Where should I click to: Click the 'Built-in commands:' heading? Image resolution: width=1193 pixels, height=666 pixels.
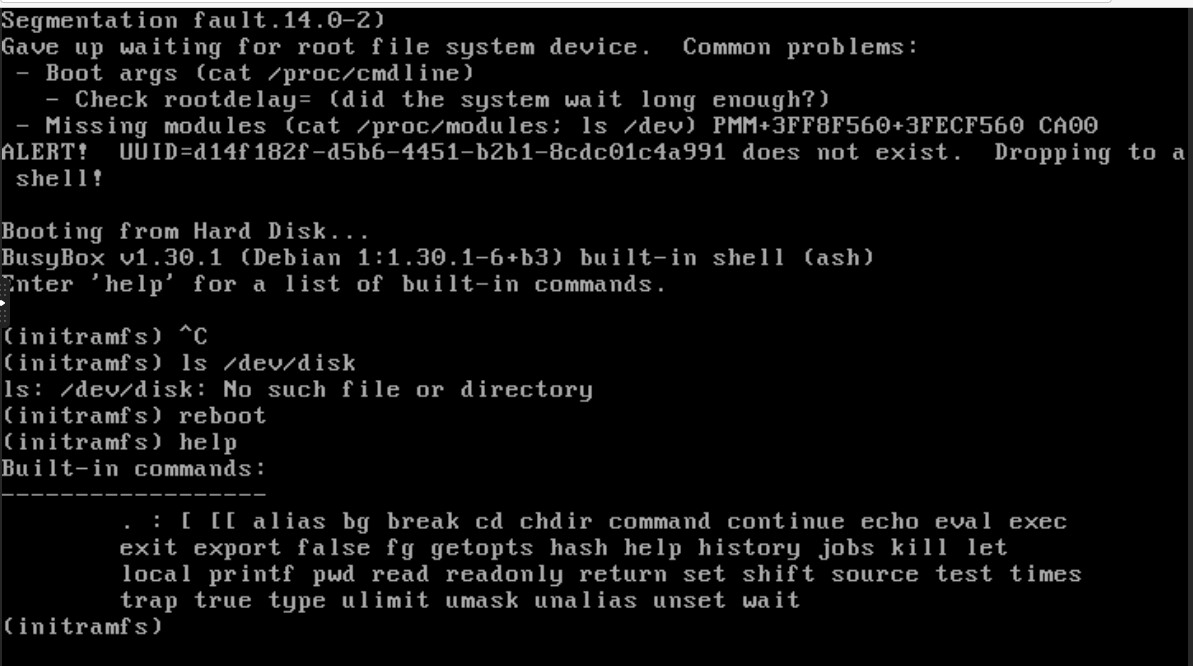coord(133,469)
